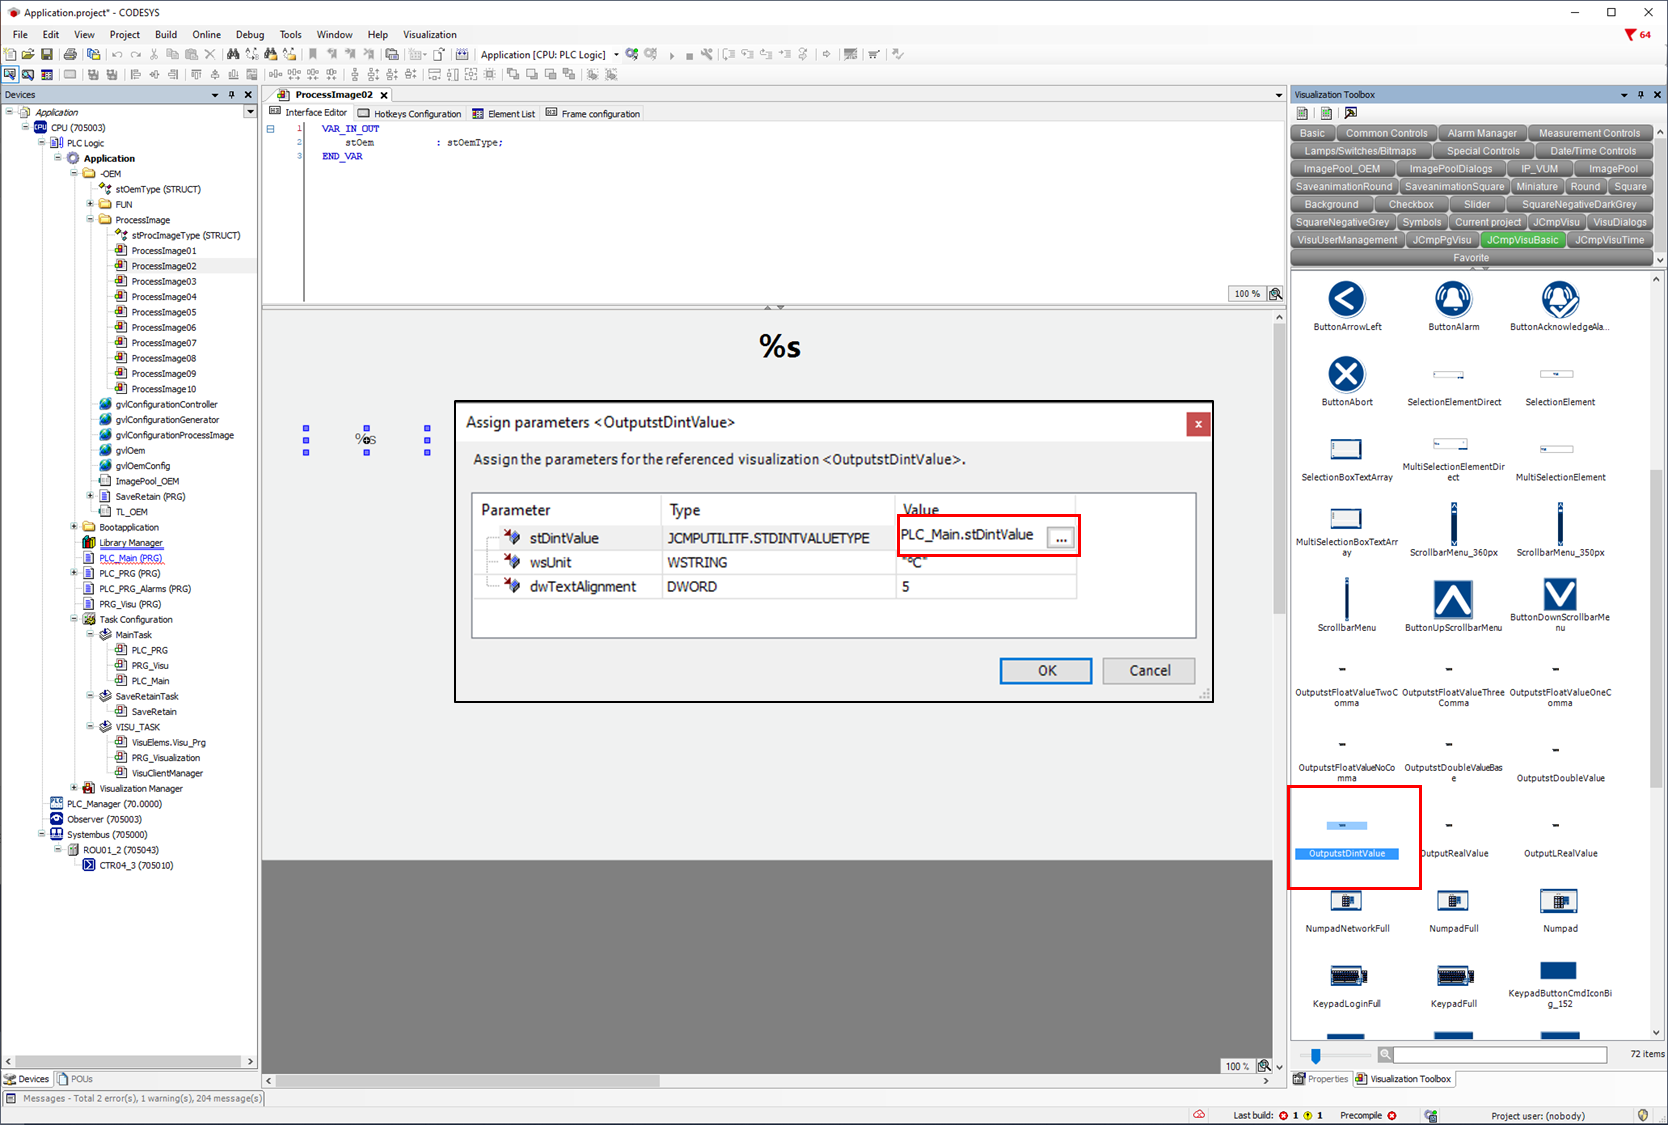1668x1125 pixels.
Task: Click OK in Assign parameters dialog
Action: click(x=1045, y=670)
